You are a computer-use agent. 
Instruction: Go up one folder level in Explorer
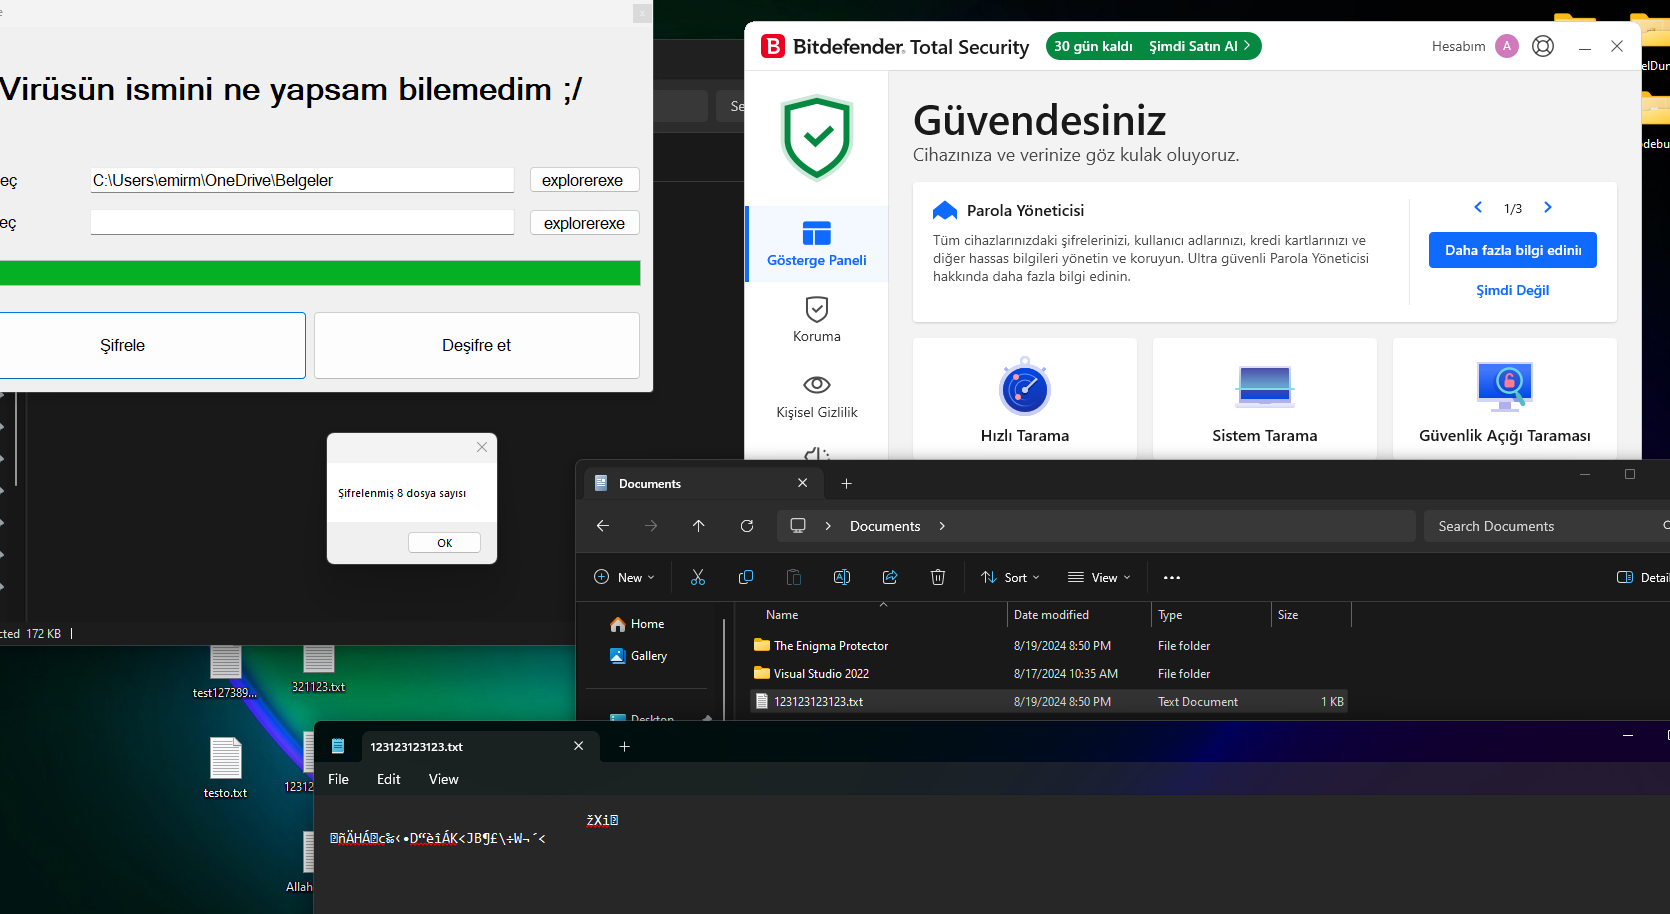[698, 526]
